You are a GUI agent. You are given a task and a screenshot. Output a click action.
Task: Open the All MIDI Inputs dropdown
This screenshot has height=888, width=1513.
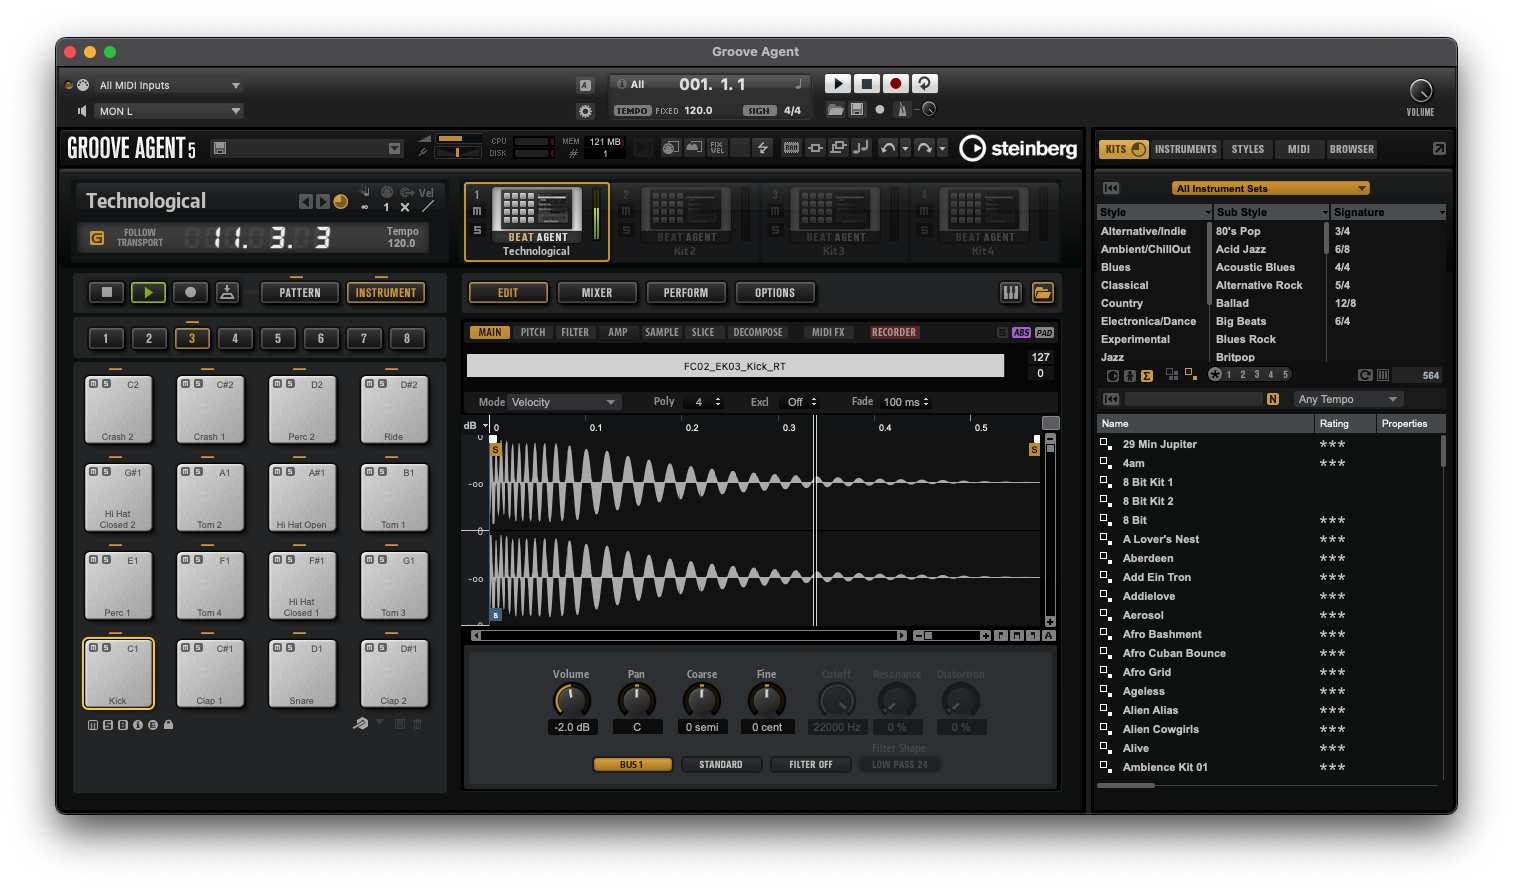[168, 85]
